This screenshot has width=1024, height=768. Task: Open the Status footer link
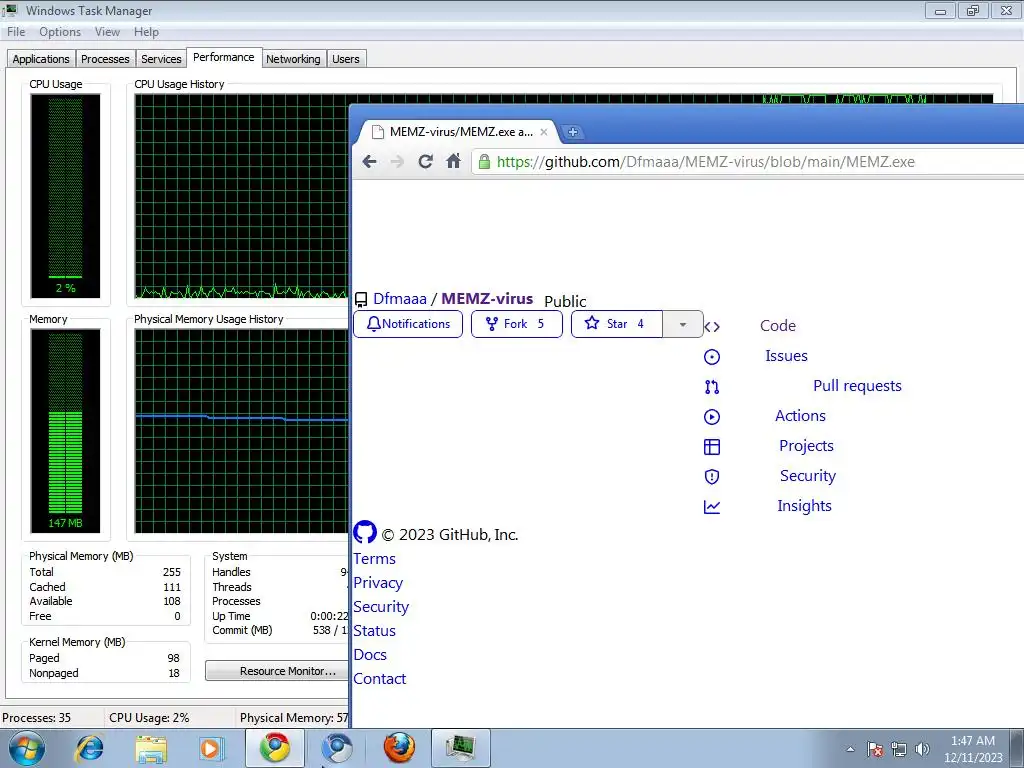click(x=374, y=631)
